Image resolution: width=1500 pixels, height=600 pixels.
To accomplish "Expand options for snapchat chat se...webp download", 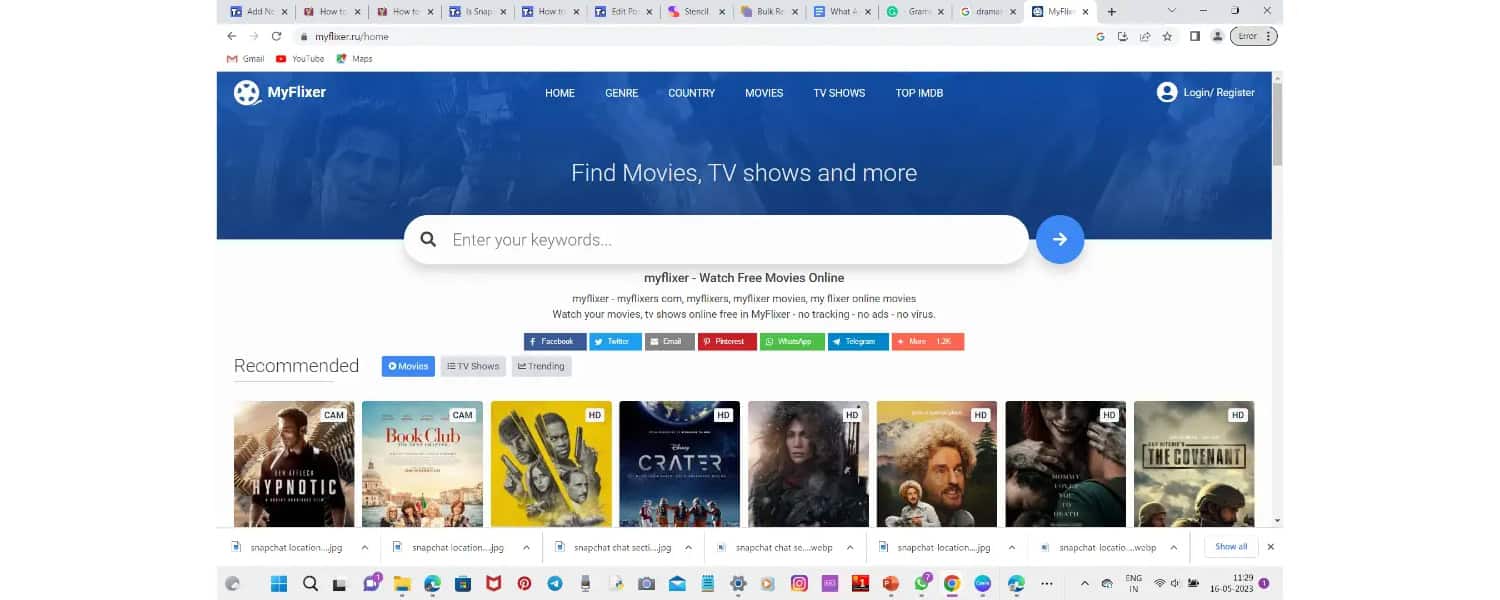I will [850, 547].
